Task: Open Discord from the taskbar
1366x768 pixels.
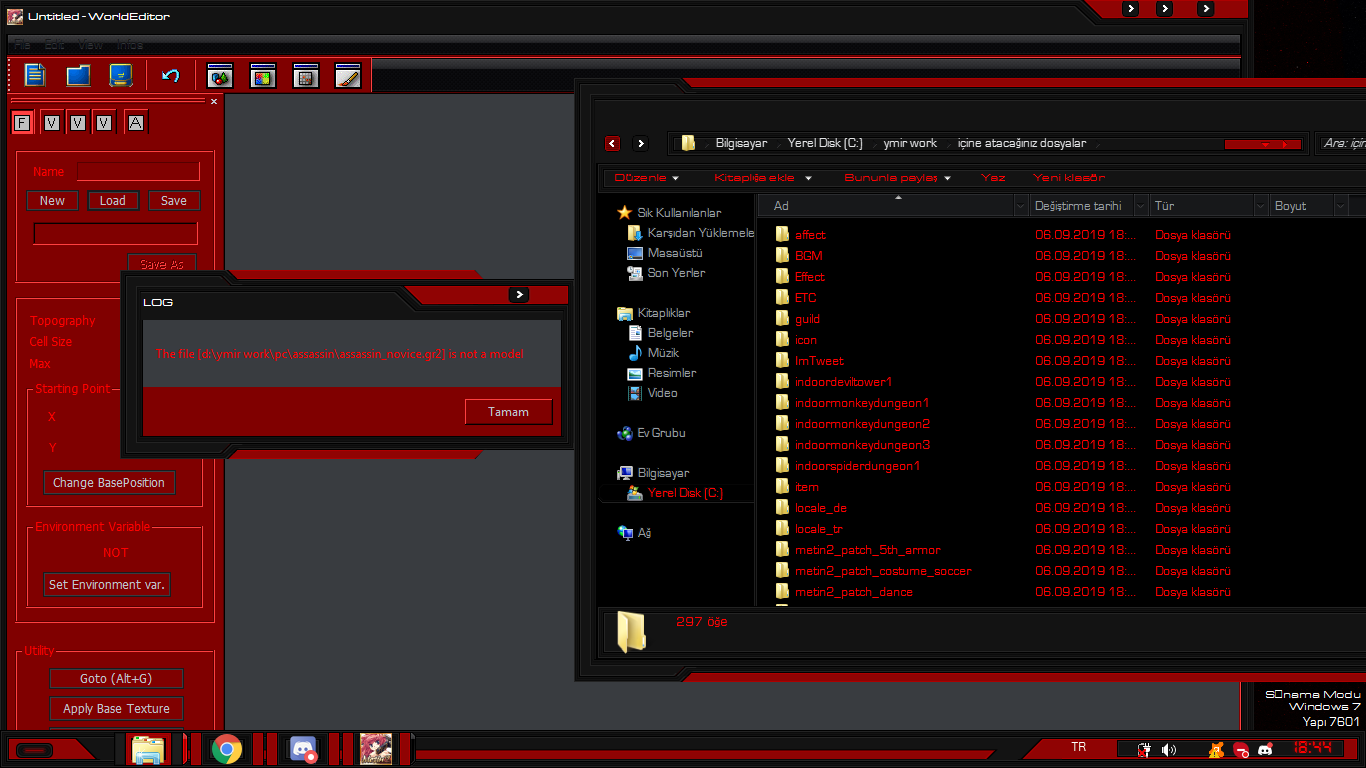Action: pos(303,749)
